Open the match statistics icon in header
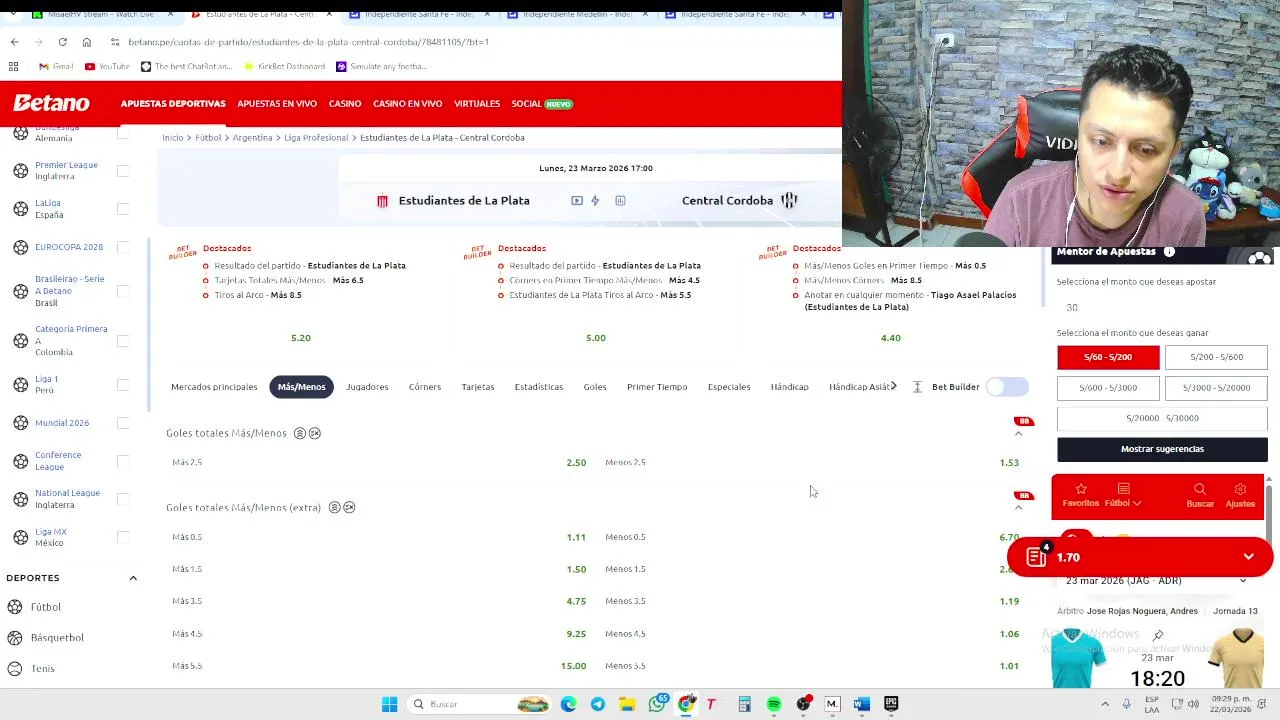 (x=620, y=201)
